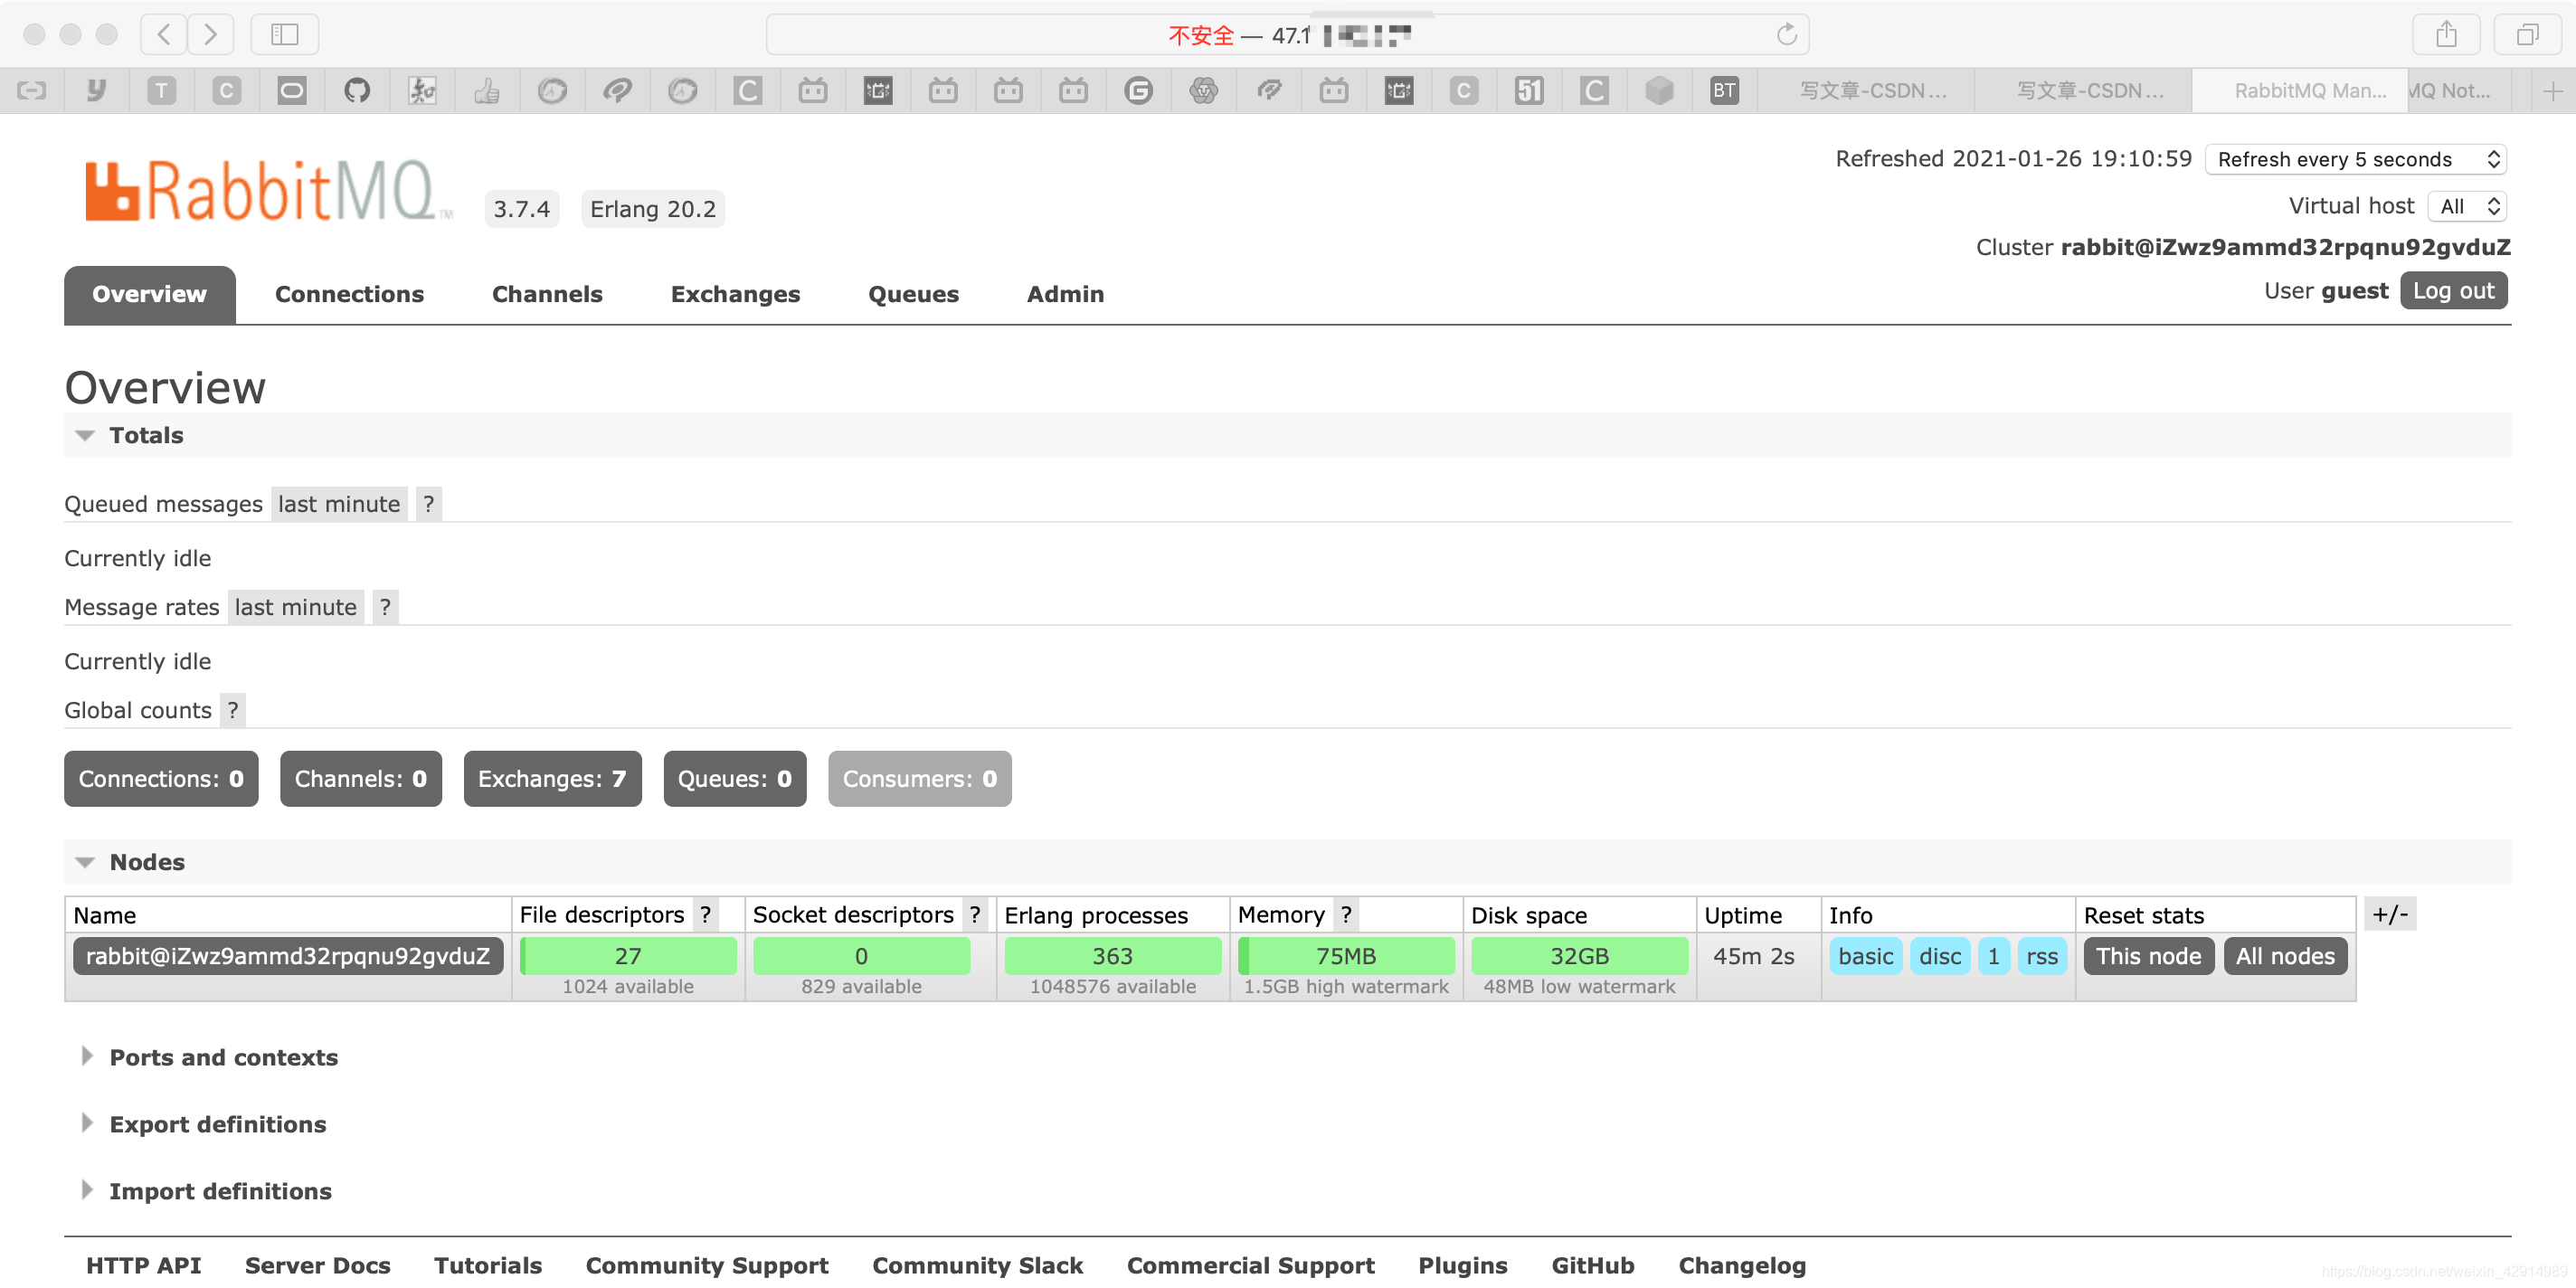Open the Virtual host All dropdown
The height and width of the screenshot is (1288, 2576).
click(x=2467, y=206)
